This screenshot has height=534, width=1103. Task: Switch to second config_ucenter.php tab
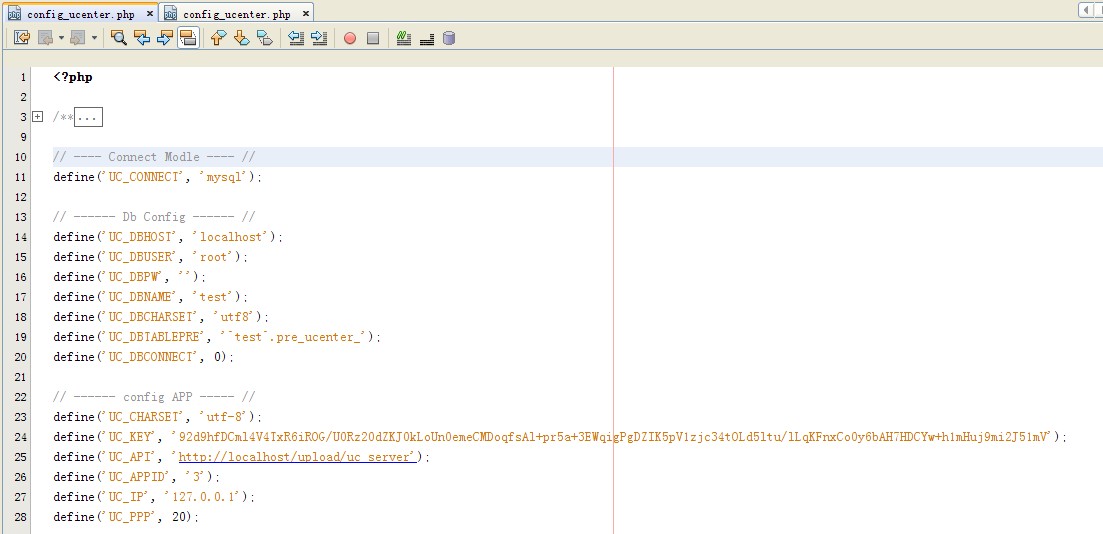[x=236, y=14]
